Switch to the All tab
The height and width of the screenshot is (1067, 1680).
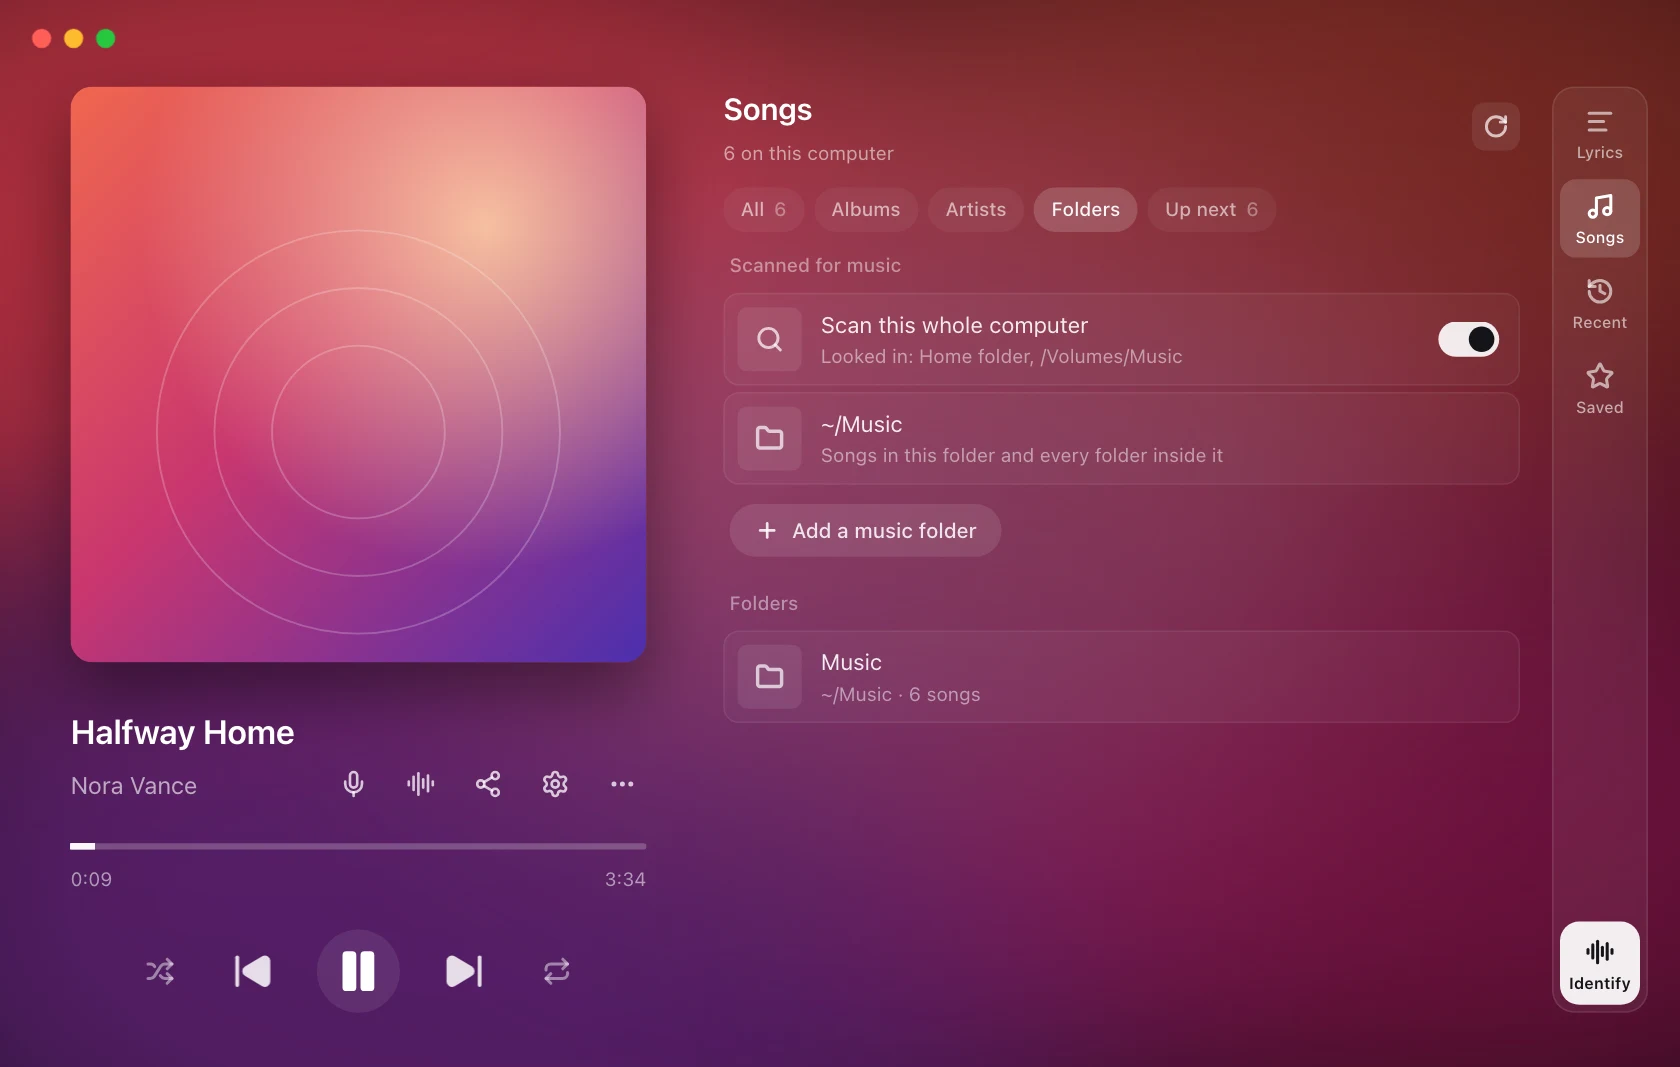tap(763, 210)
